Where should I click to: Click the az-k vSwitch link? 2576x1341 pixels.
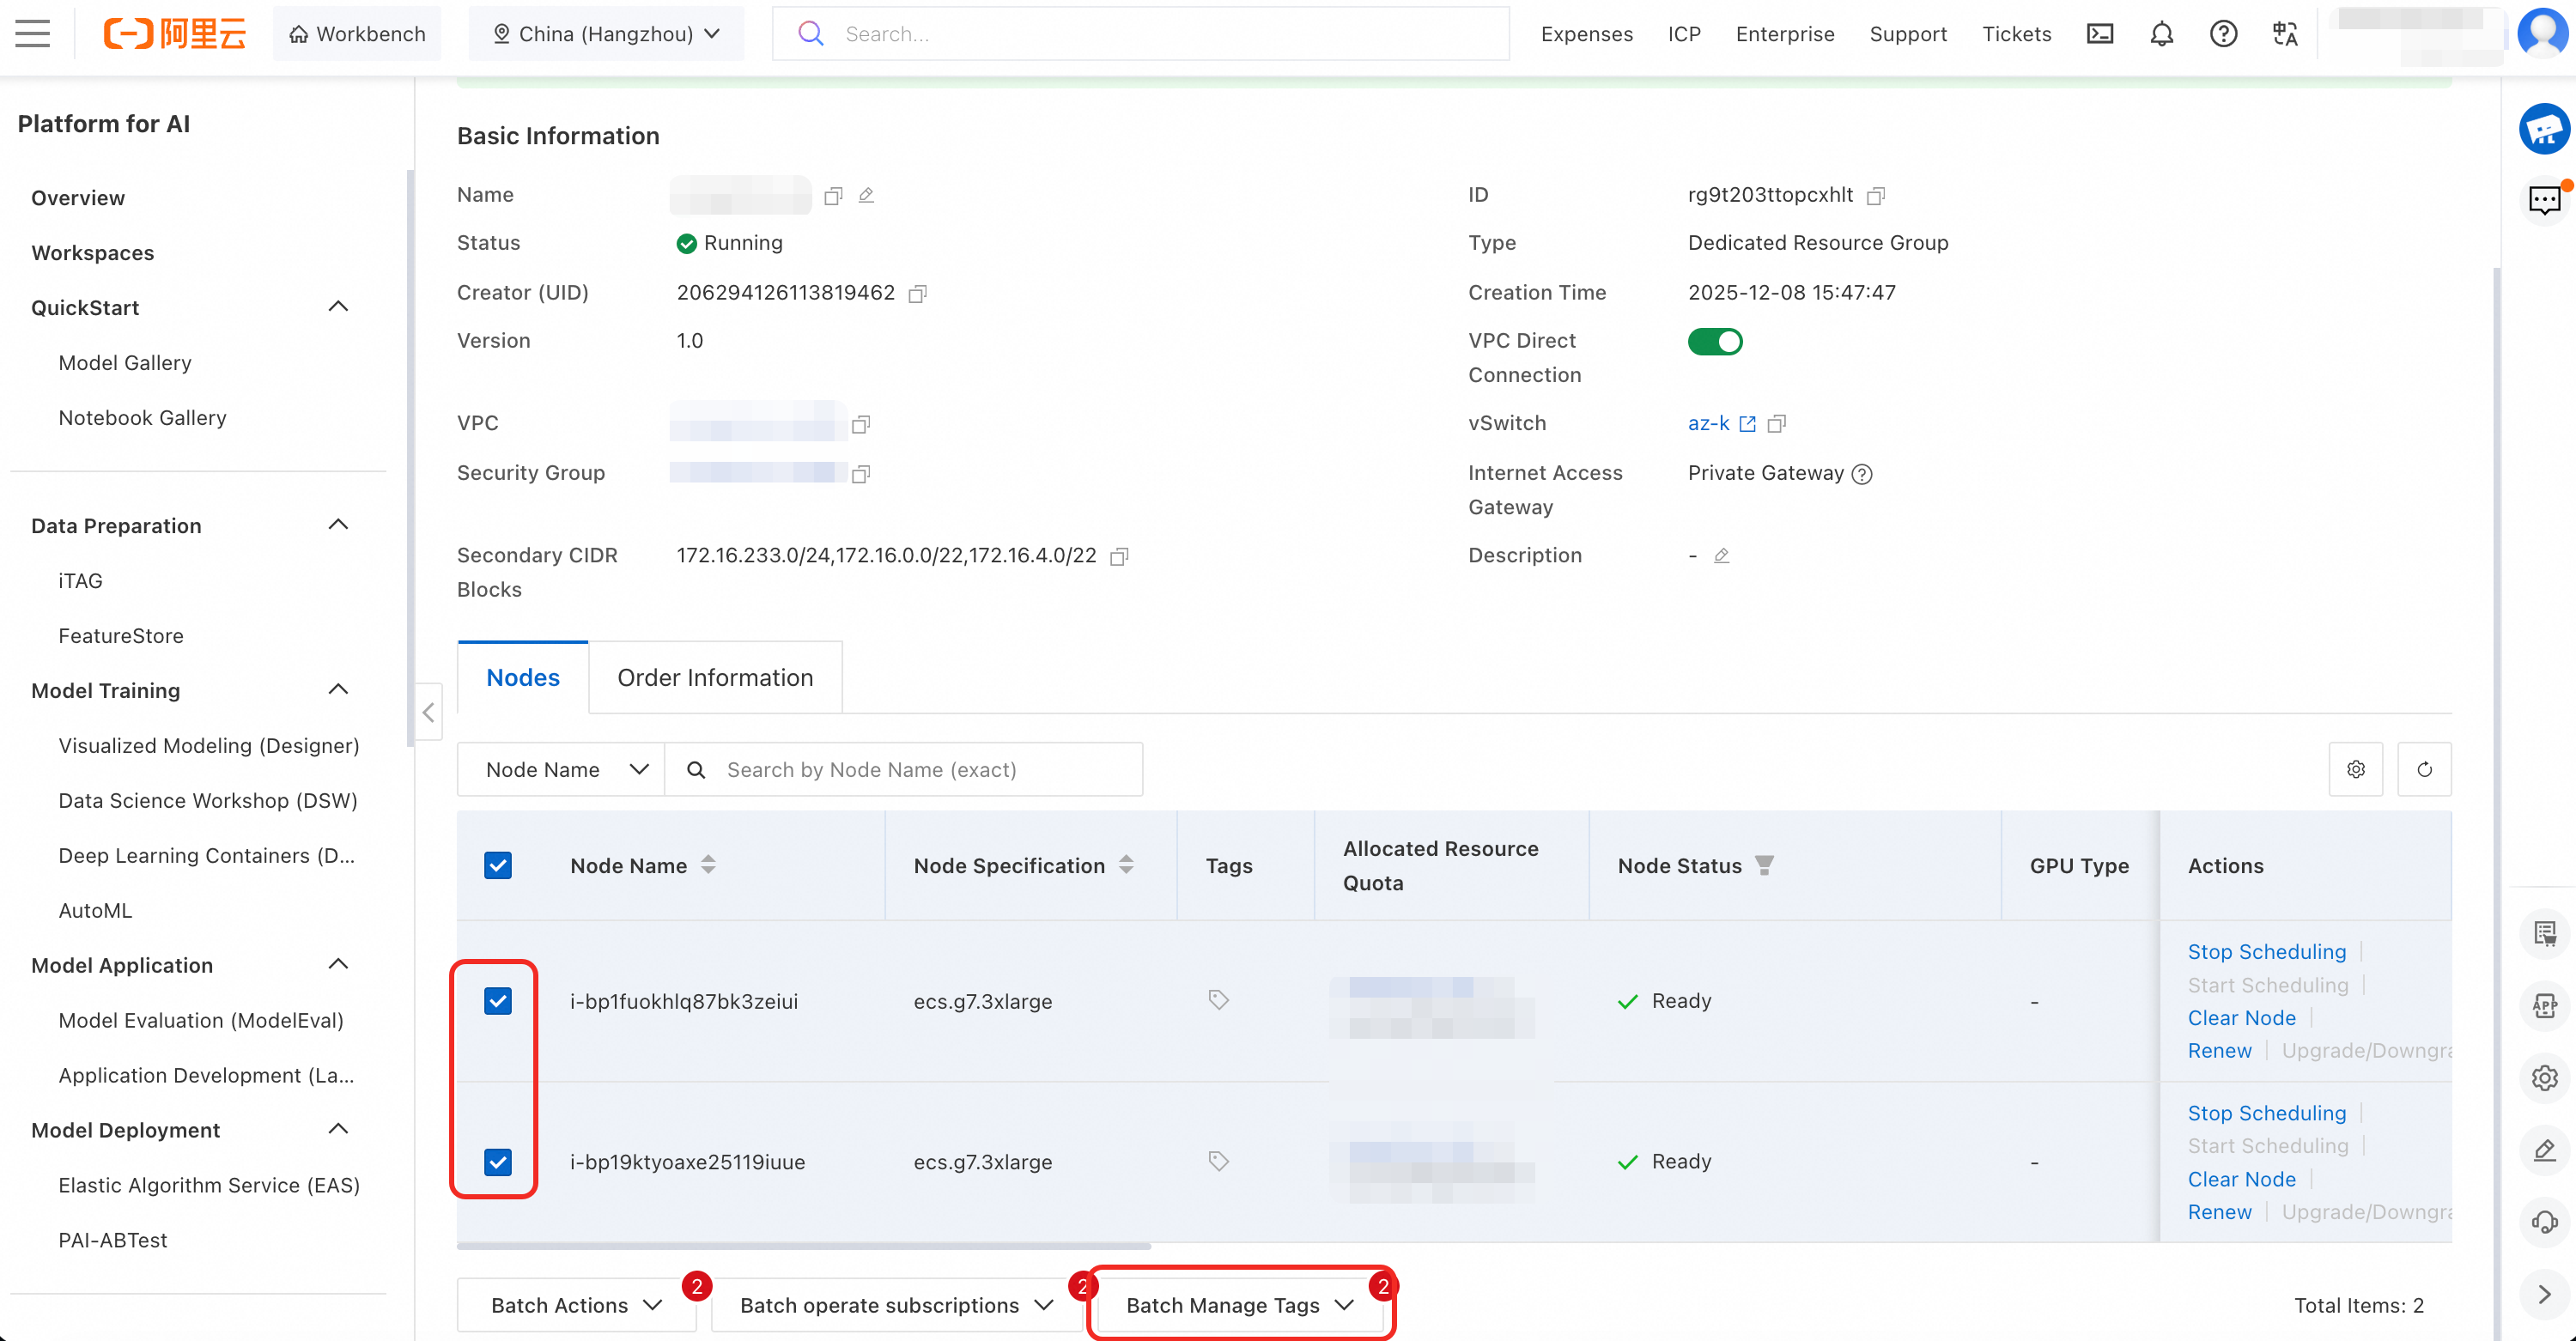pyautogui.click(x=1708, y=423)
